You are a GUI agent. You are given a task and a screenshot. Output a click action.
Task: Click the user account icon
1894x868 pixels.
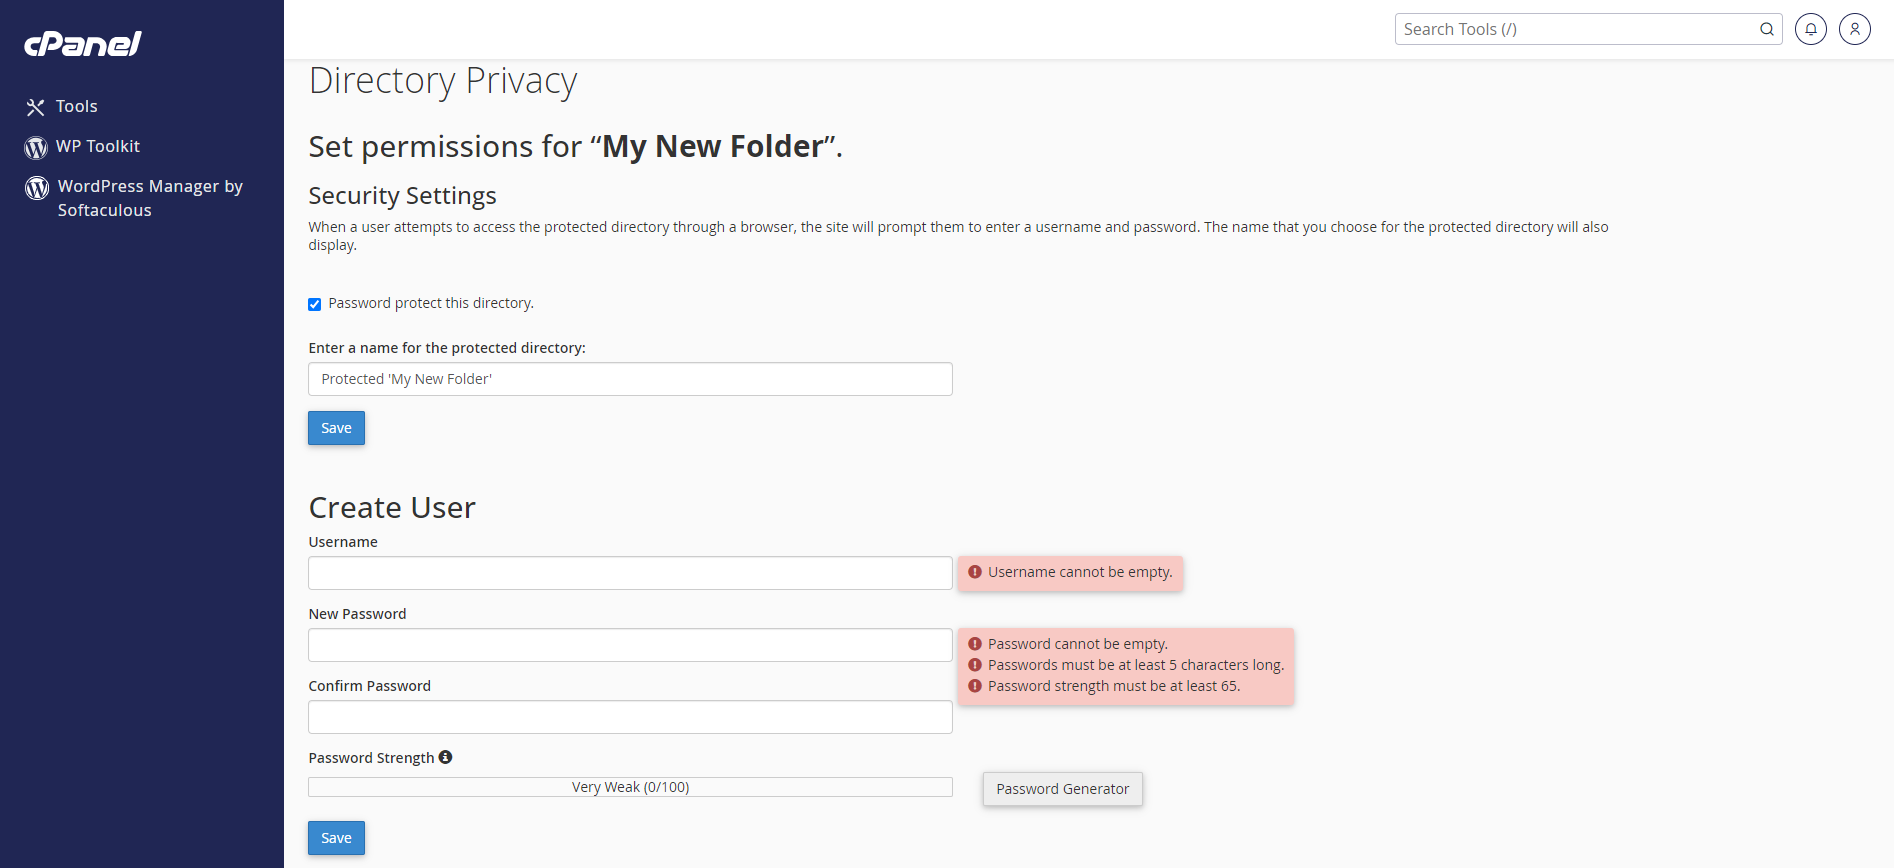pos(1855,29)
